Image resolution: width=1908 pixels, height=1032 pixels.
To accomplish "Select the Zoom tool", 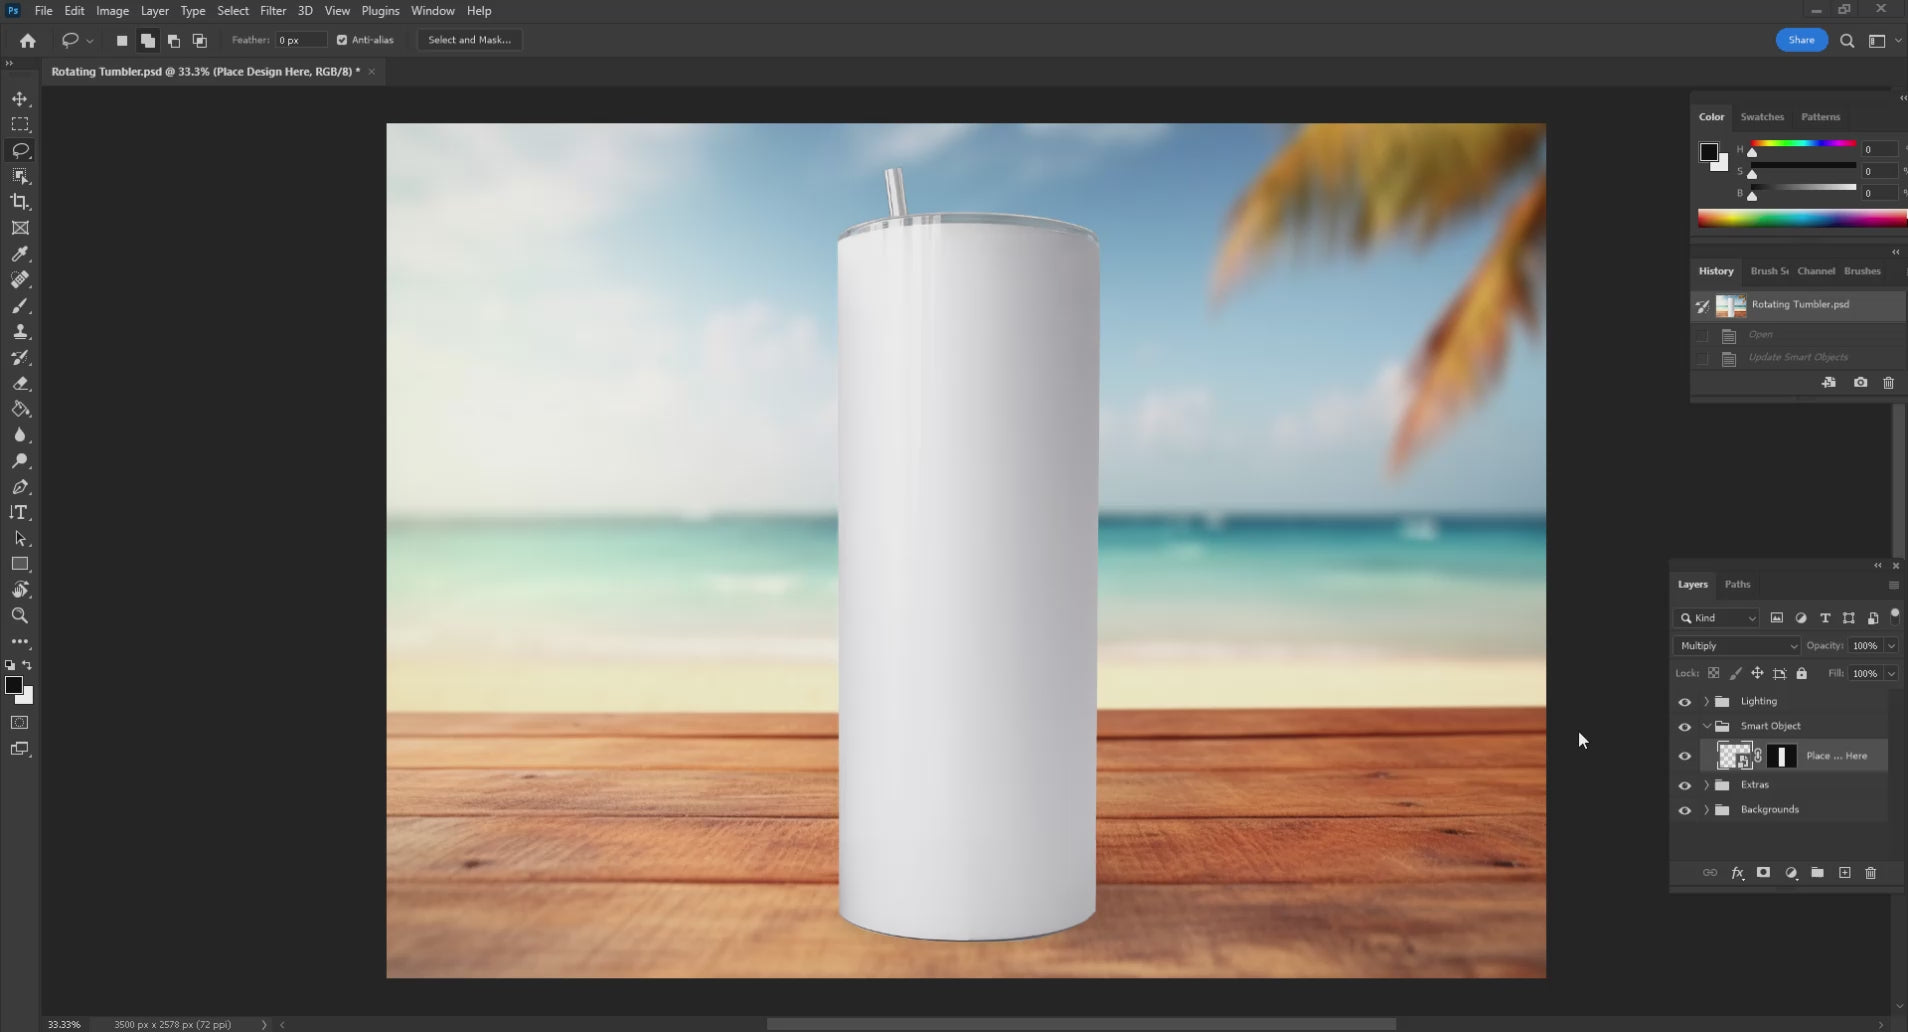I will click(x=20, y=616).
